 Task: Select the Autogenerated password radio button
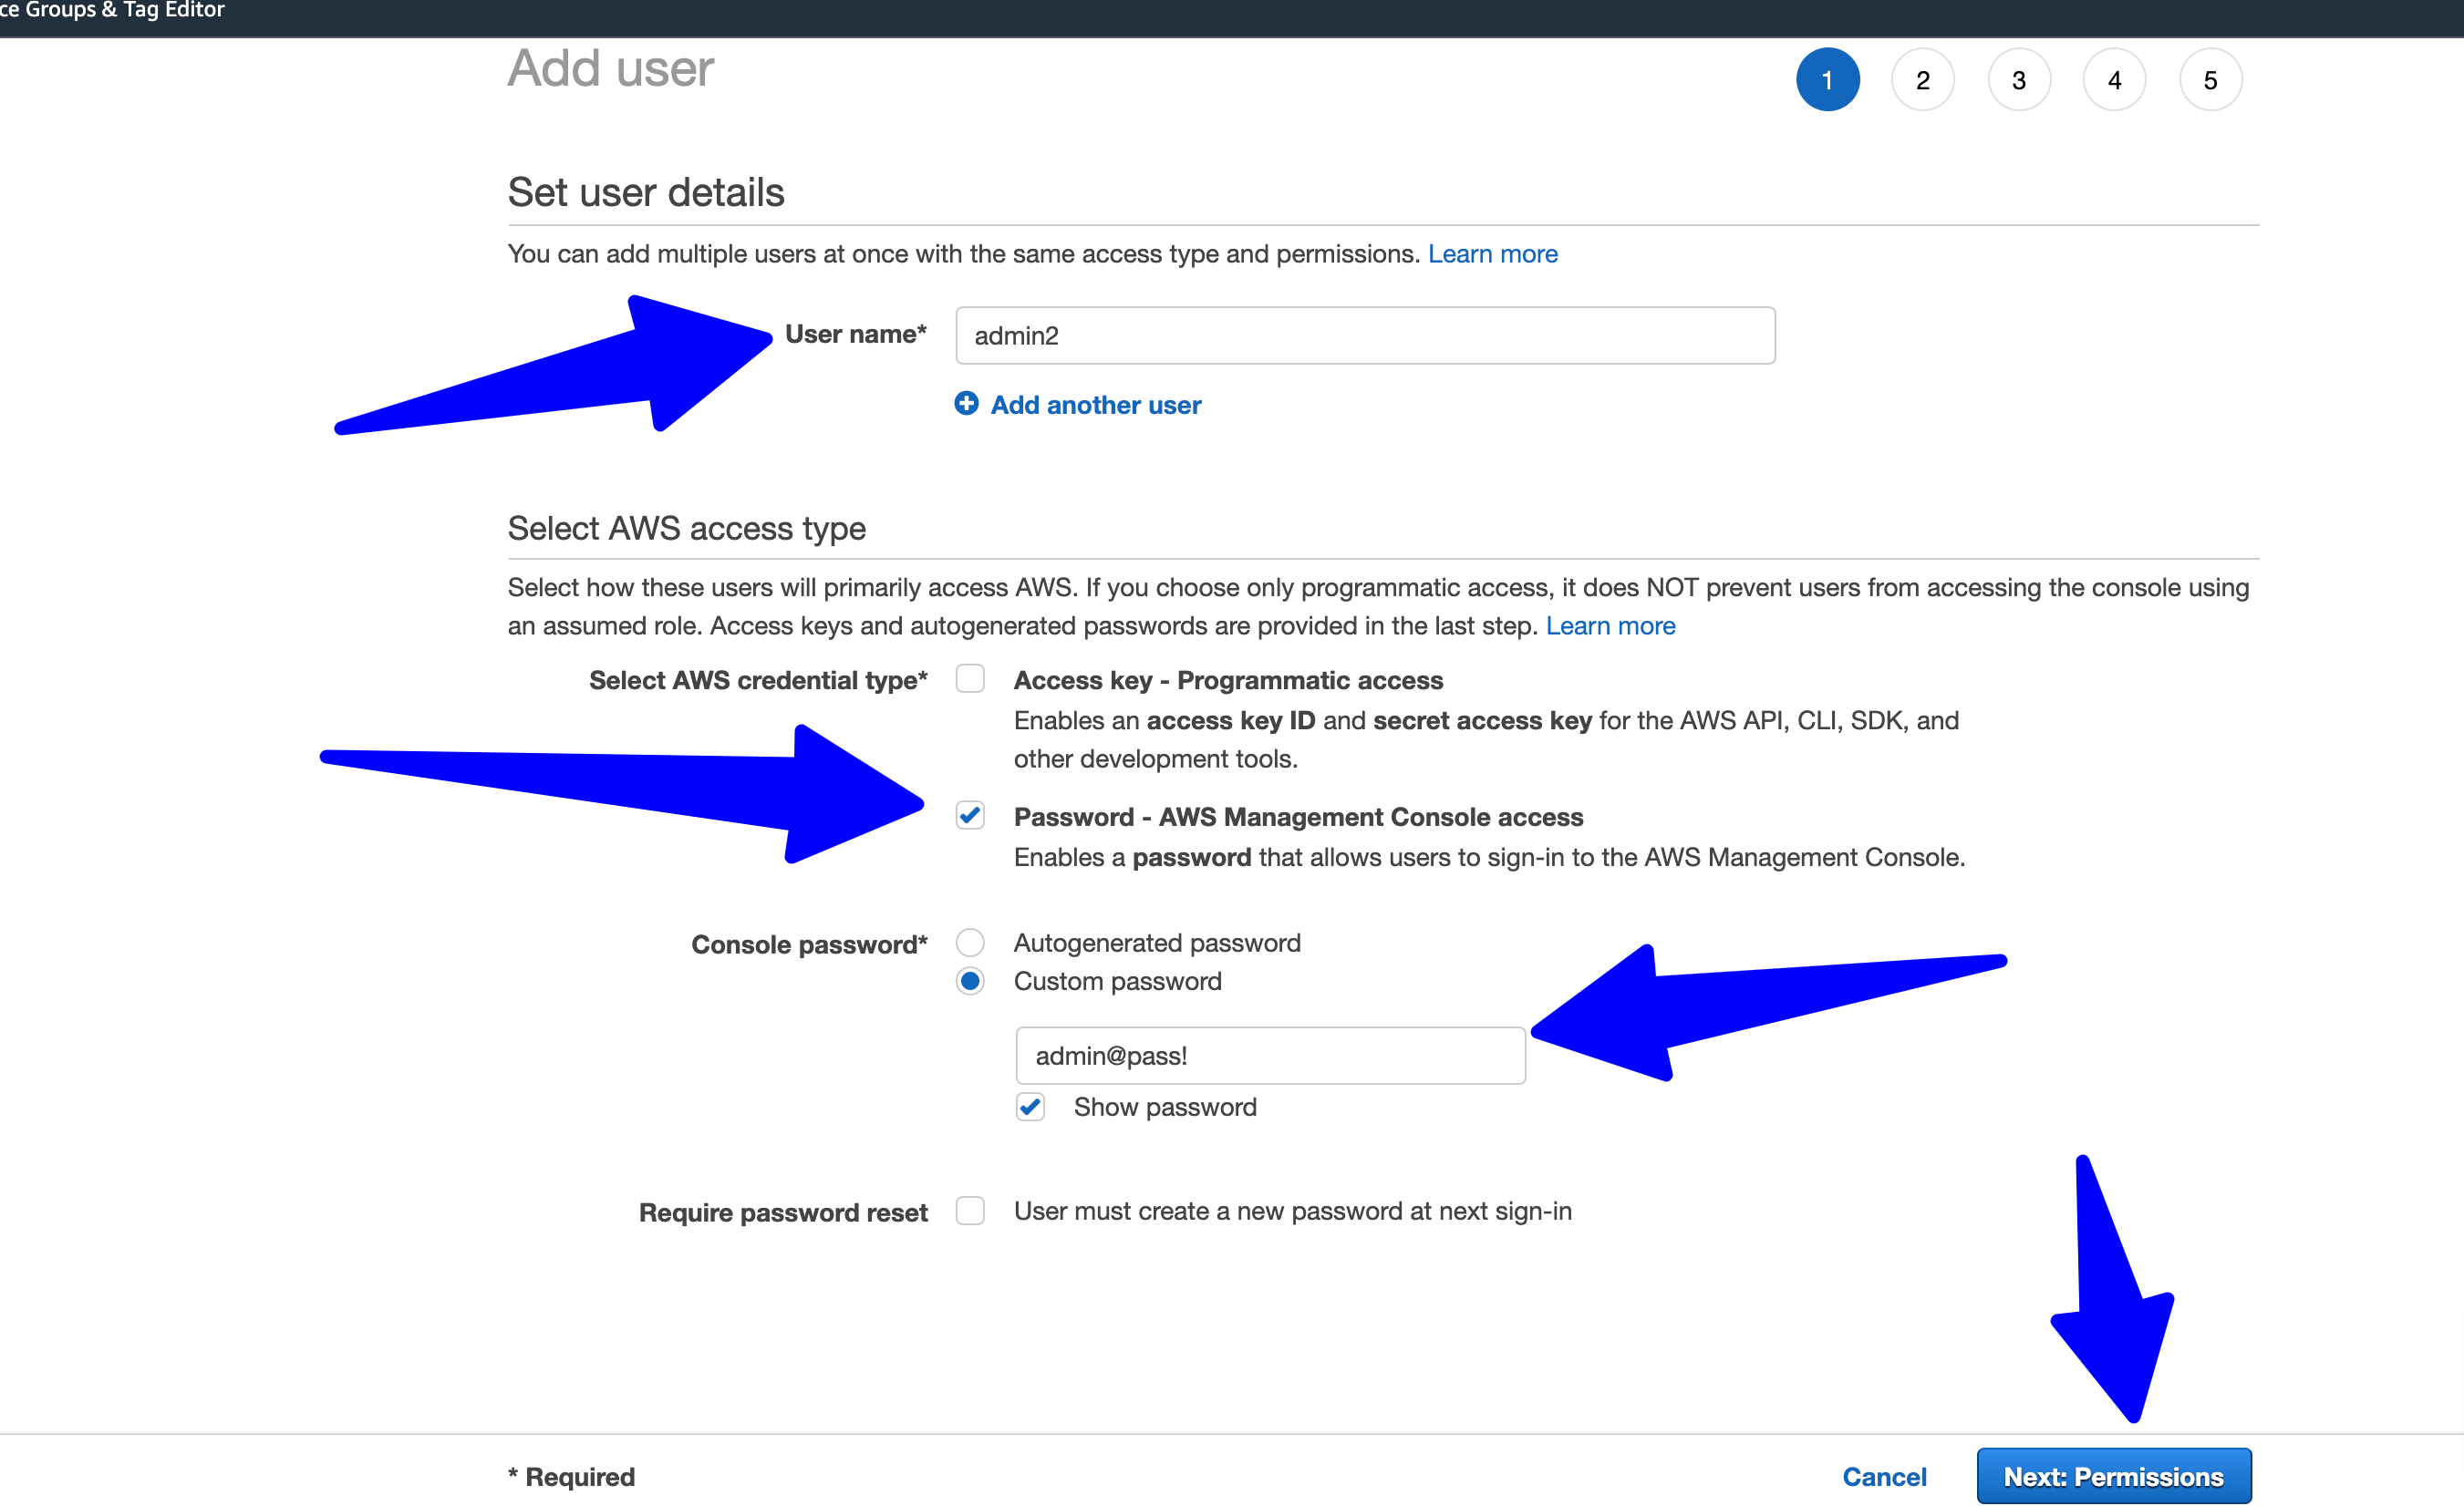click(970, 942)
